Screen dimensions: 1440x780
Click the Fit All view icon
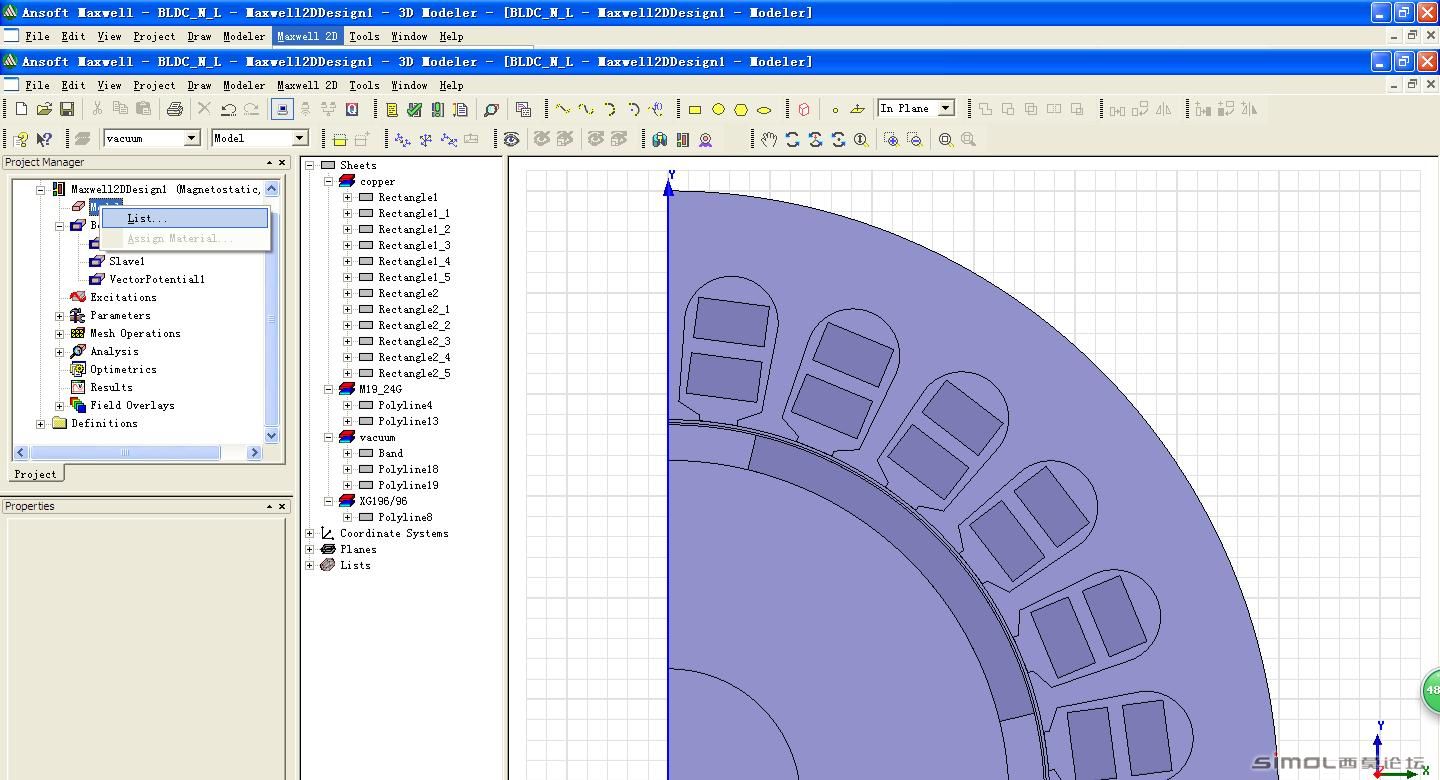(x=946, y=140)
